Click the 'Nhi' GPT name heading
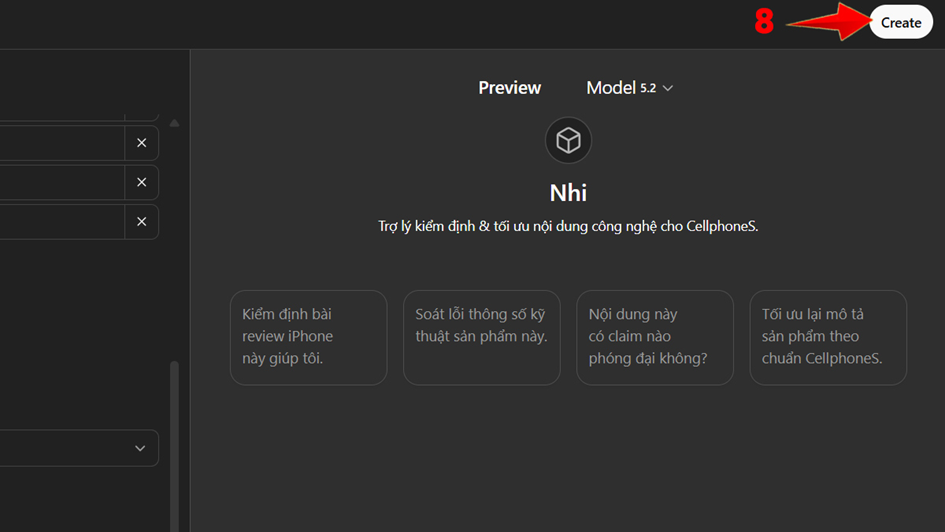 pos(568,193)
